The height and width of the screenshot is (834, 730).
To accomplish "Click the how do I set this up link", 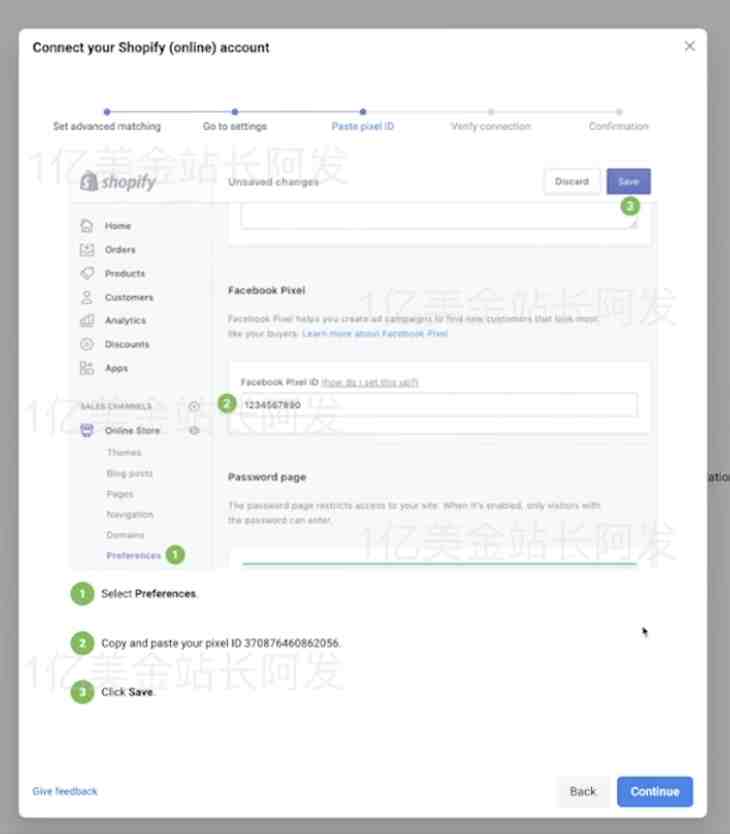I will point(370,382).
